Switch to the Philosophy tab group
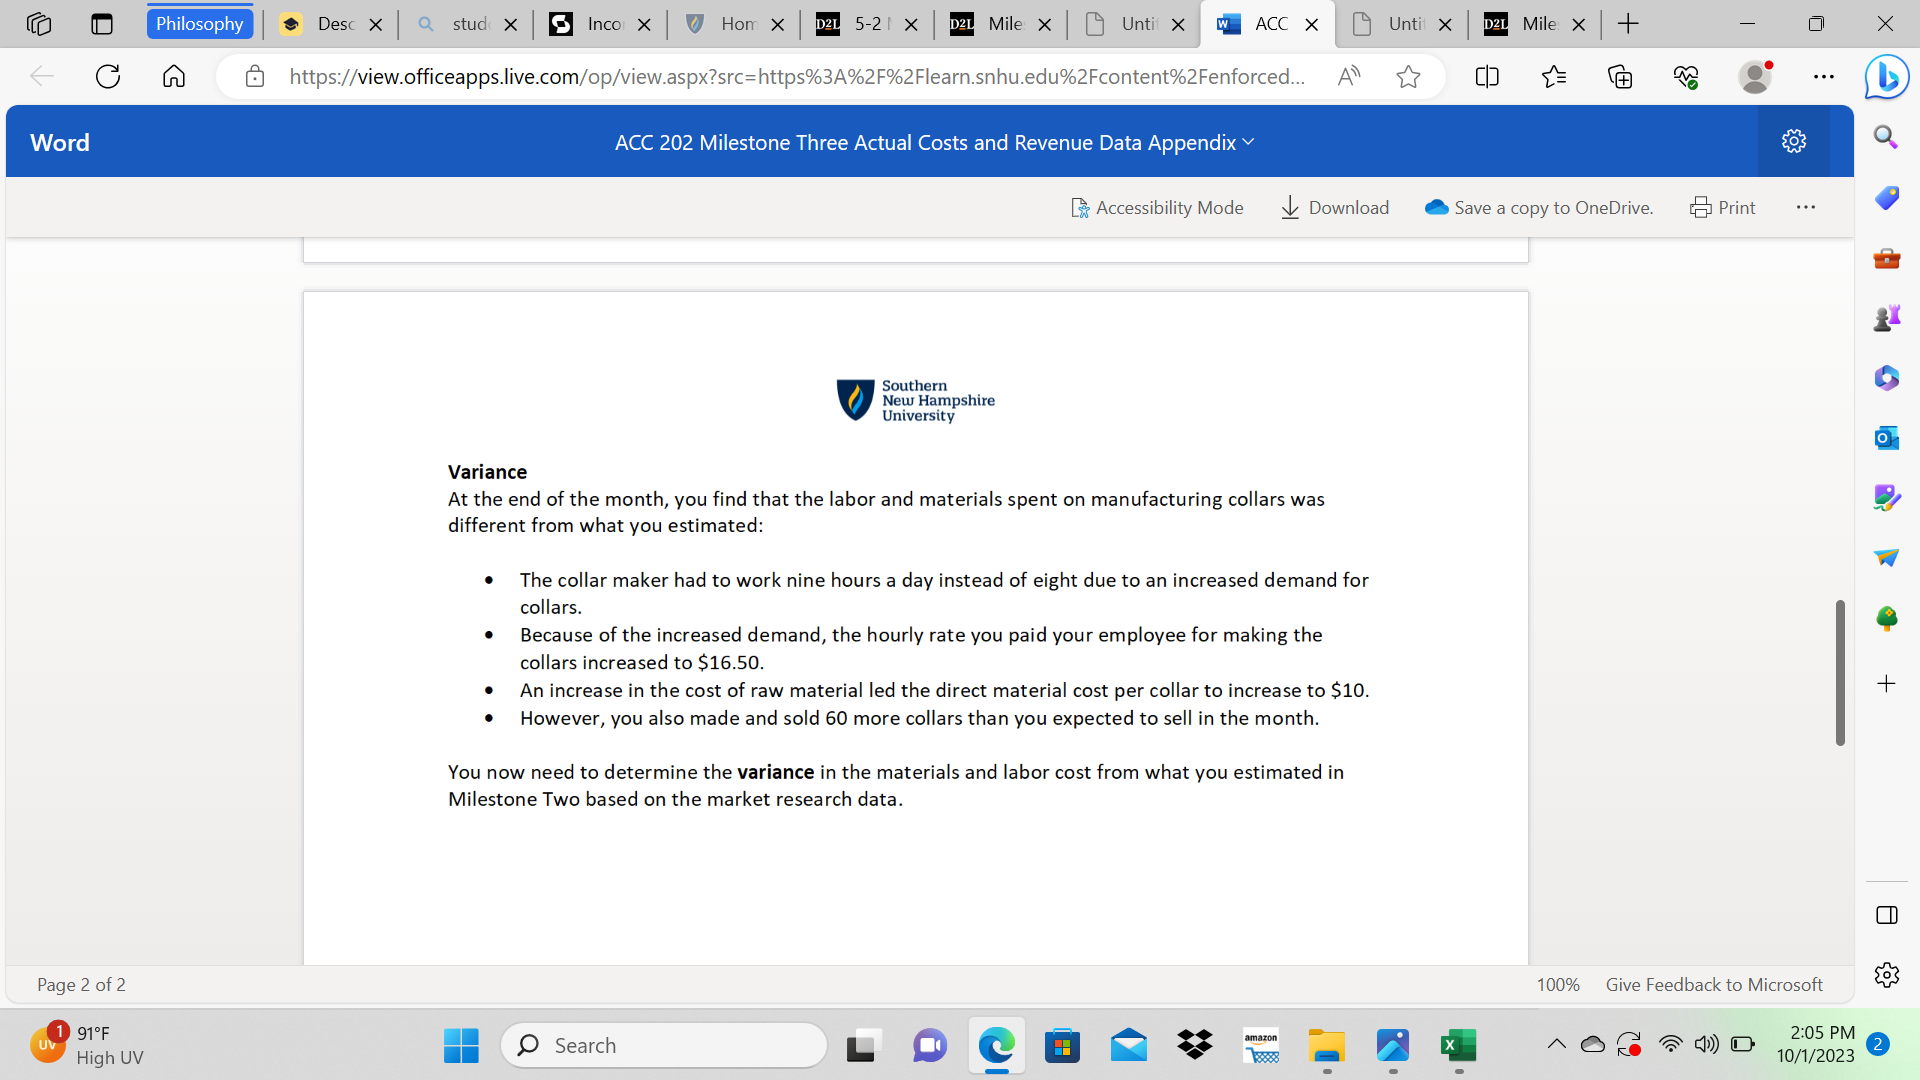This screenshot has width=1920, height=1080. (199, 23)
